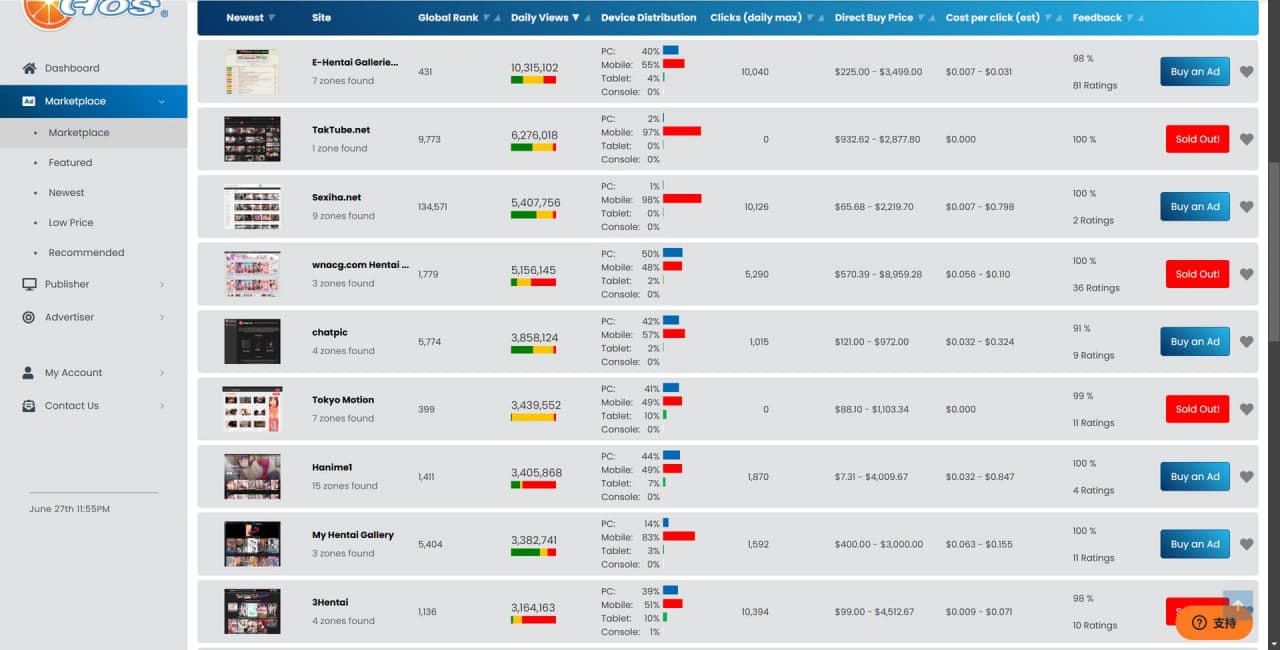Click the Site column header
Viewport: 1280px width, 650px height.
[321, 18]
